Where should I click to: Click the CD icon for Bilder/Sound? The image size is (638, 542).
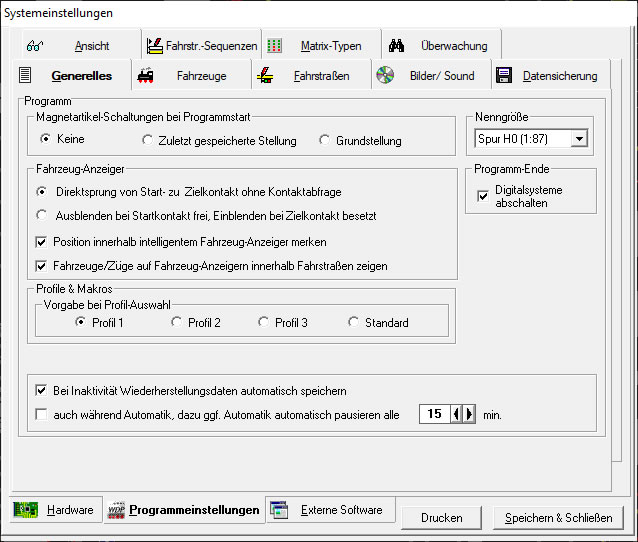(385, 76)
